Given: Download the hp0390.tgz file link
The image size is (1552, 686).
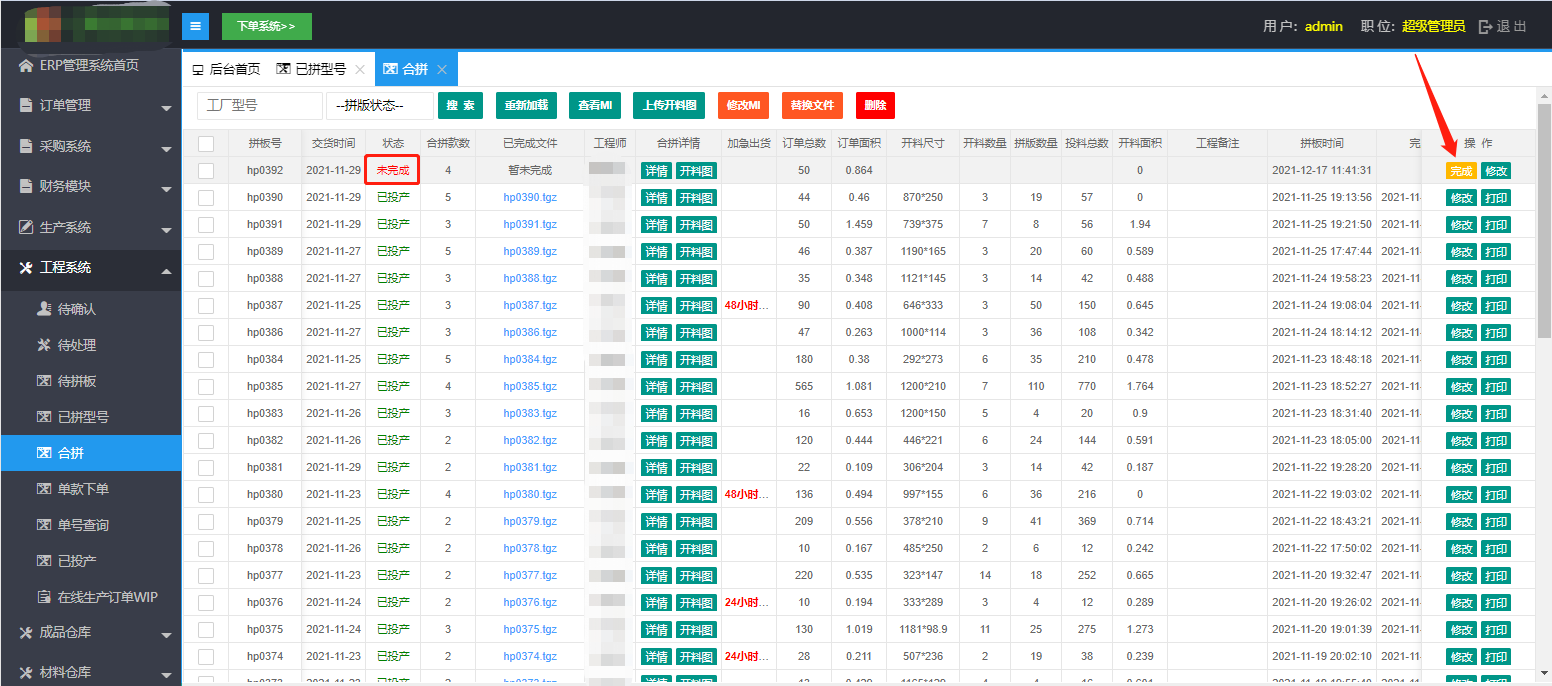Looking at the screenshot, I should [x=530, y=198].
